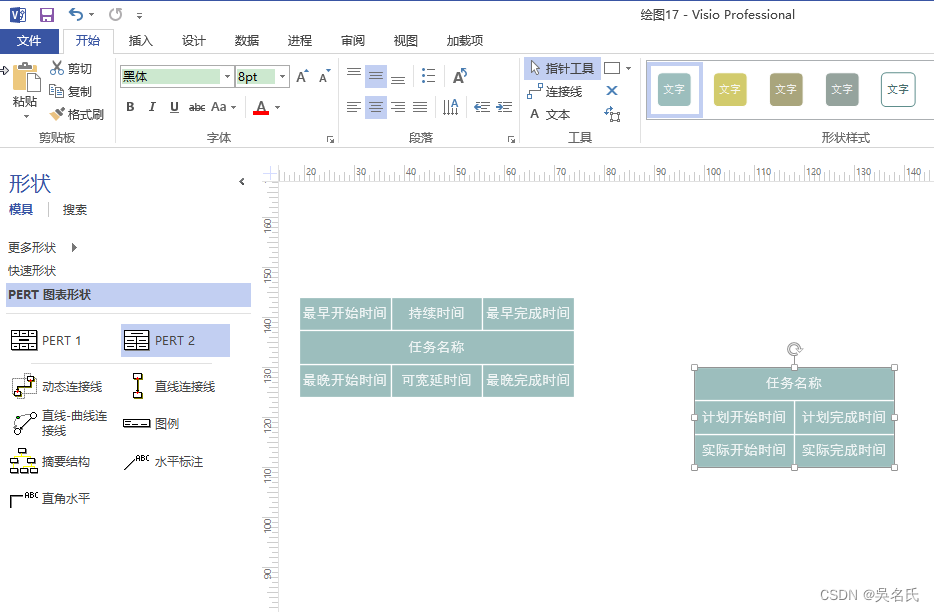This screenshot has width=934, height=612.
Task: Click the Save icon in quick access toolbar
Action: pyautogui.click(x=46, y=15)
